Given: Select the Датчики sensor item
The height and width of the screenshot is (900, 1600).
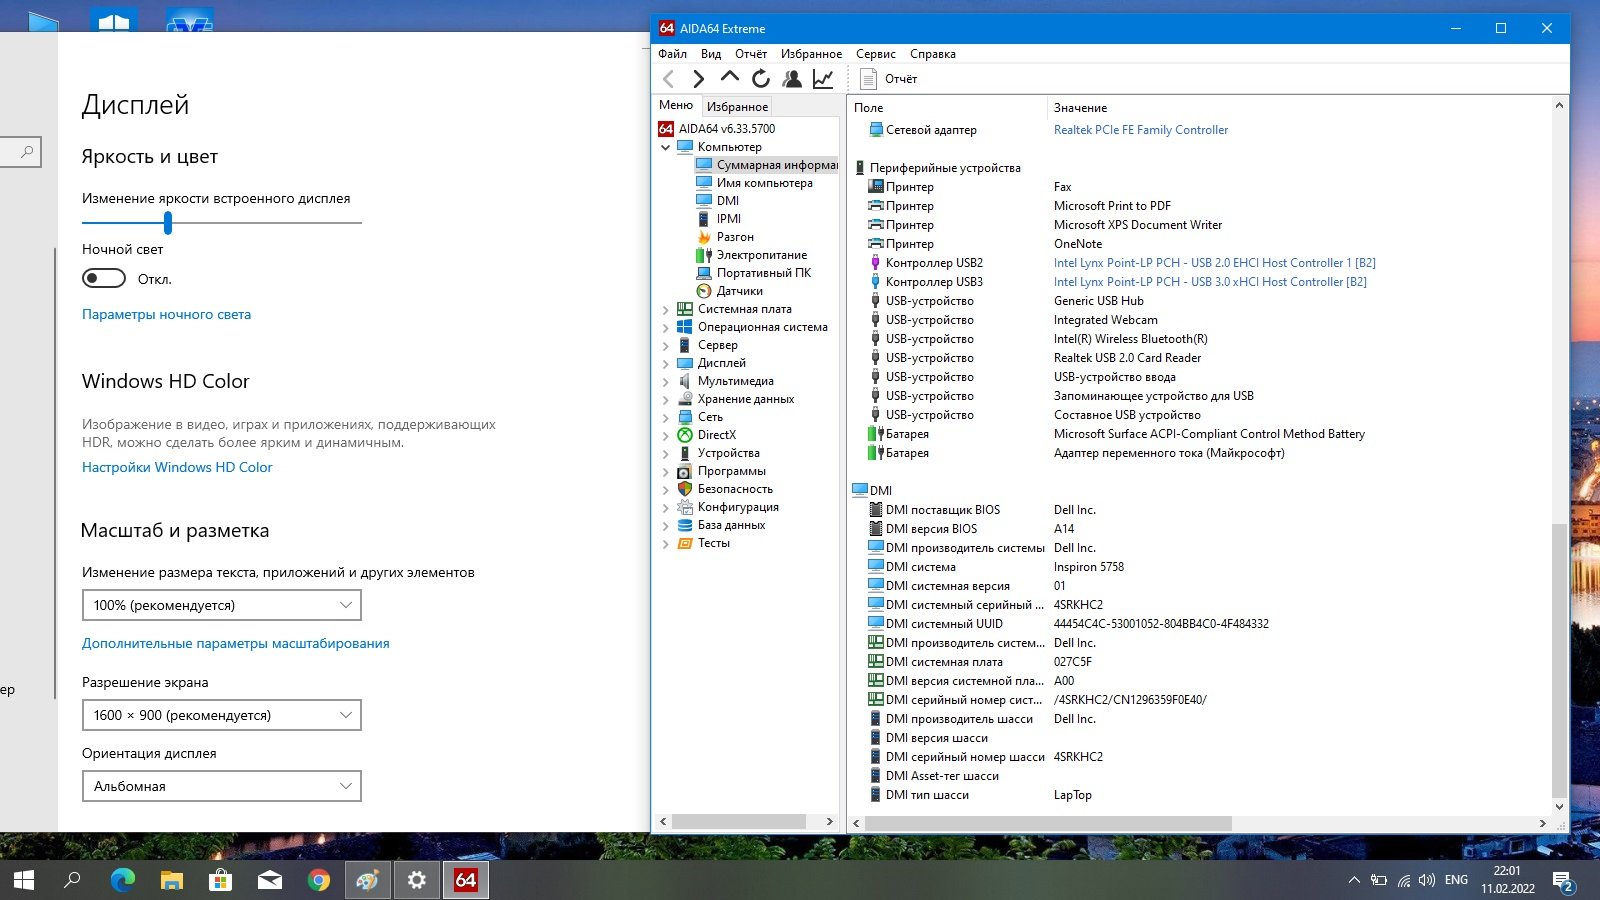Looking at the screenshot, I should [x=730, y=291].
